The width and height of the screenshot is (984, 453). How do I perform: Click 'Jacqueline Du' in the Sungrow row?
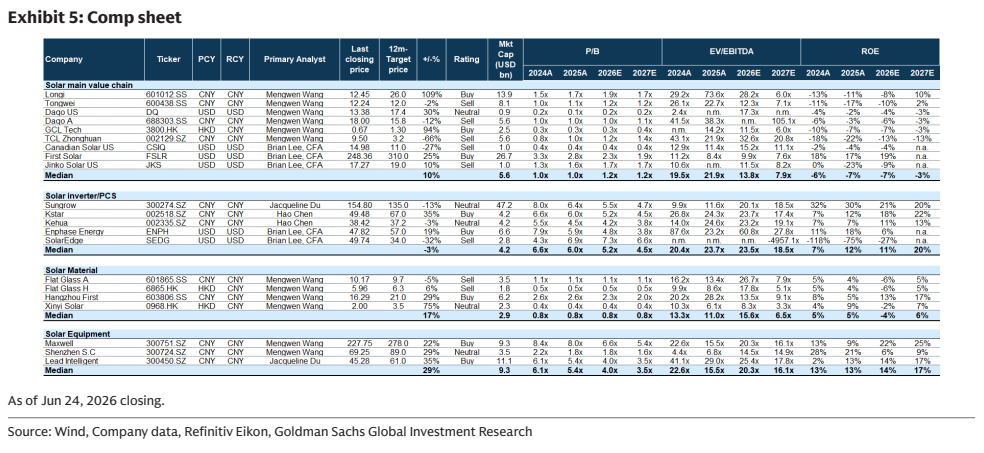tap(294, 205)
